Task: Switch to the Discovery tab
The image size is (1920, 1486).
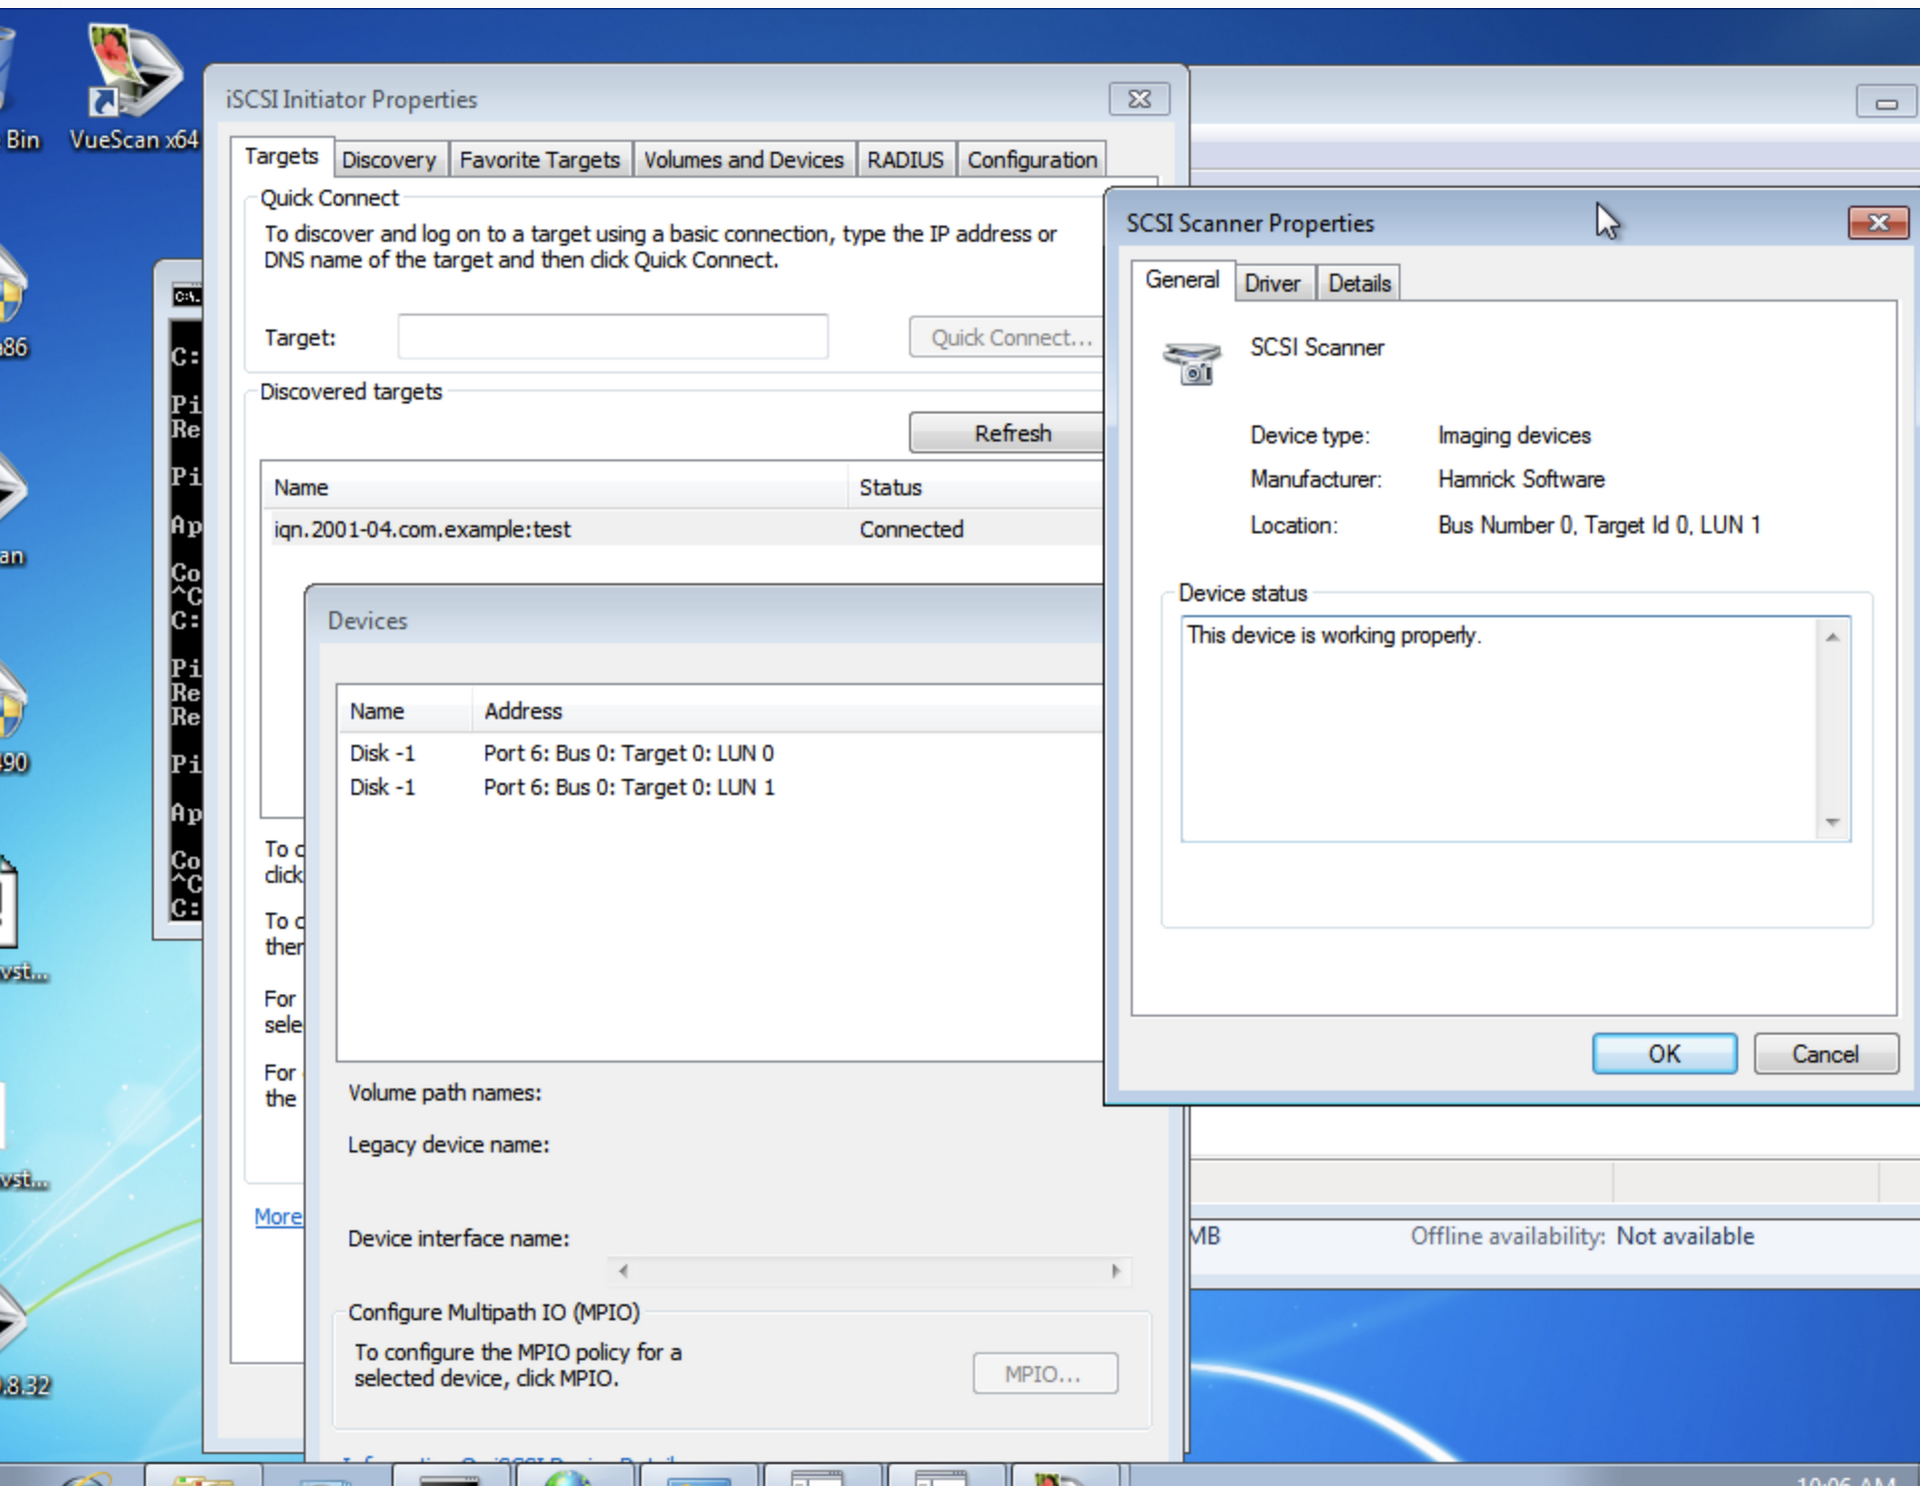Action: [x=388, y=160]
